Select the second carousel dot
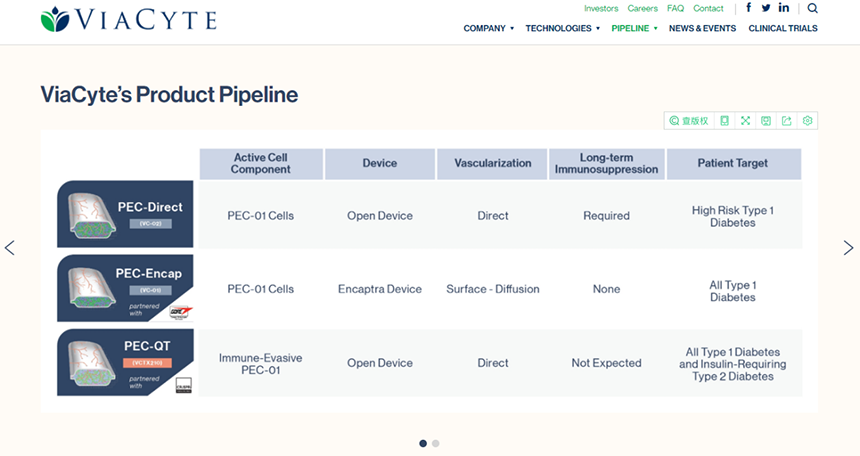860x456 pixels. tap(435, 443)
